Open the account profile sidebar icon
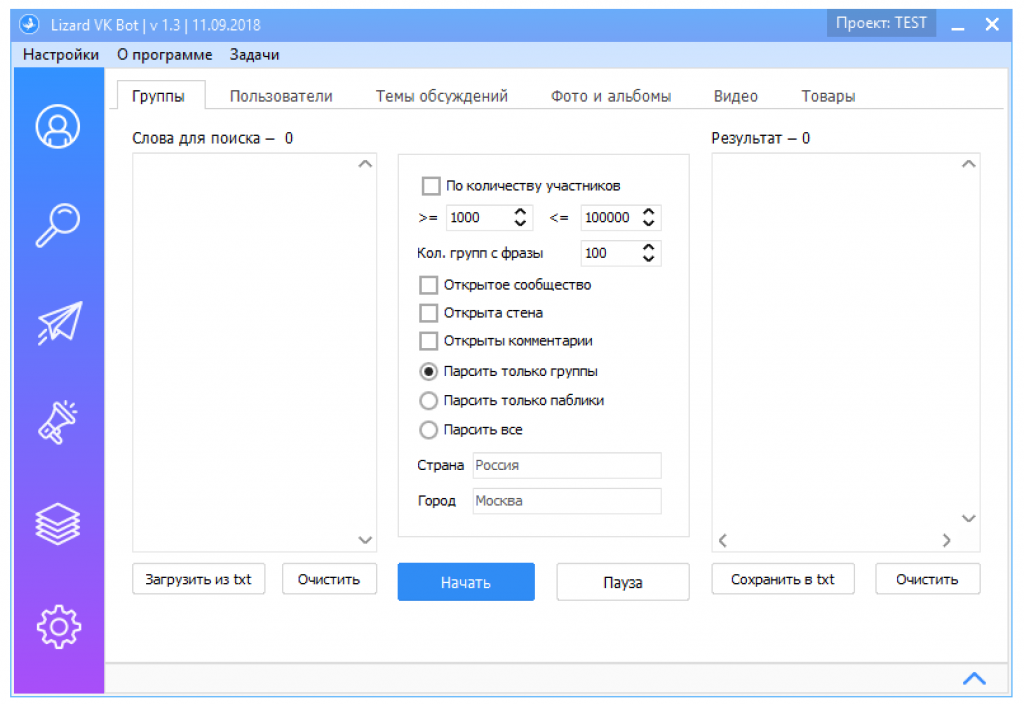Image resolution: width=1024 pixels, height=705 pixels. (x=58, y=127)
